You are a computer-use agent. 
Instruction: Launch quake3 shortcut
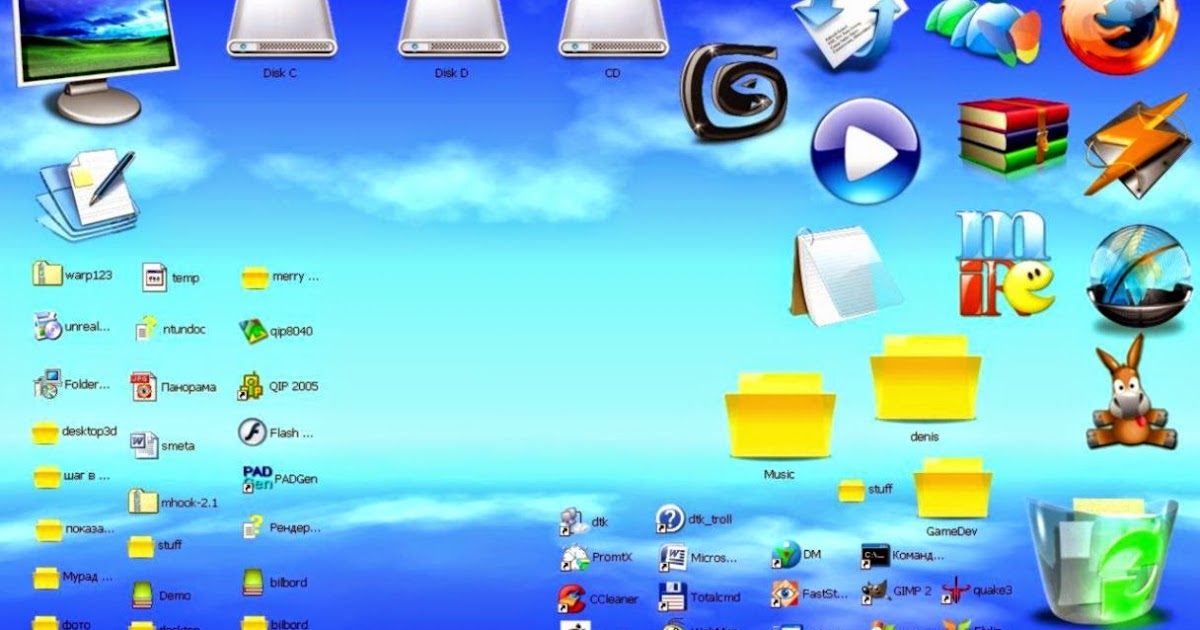(x=956, y=590)
